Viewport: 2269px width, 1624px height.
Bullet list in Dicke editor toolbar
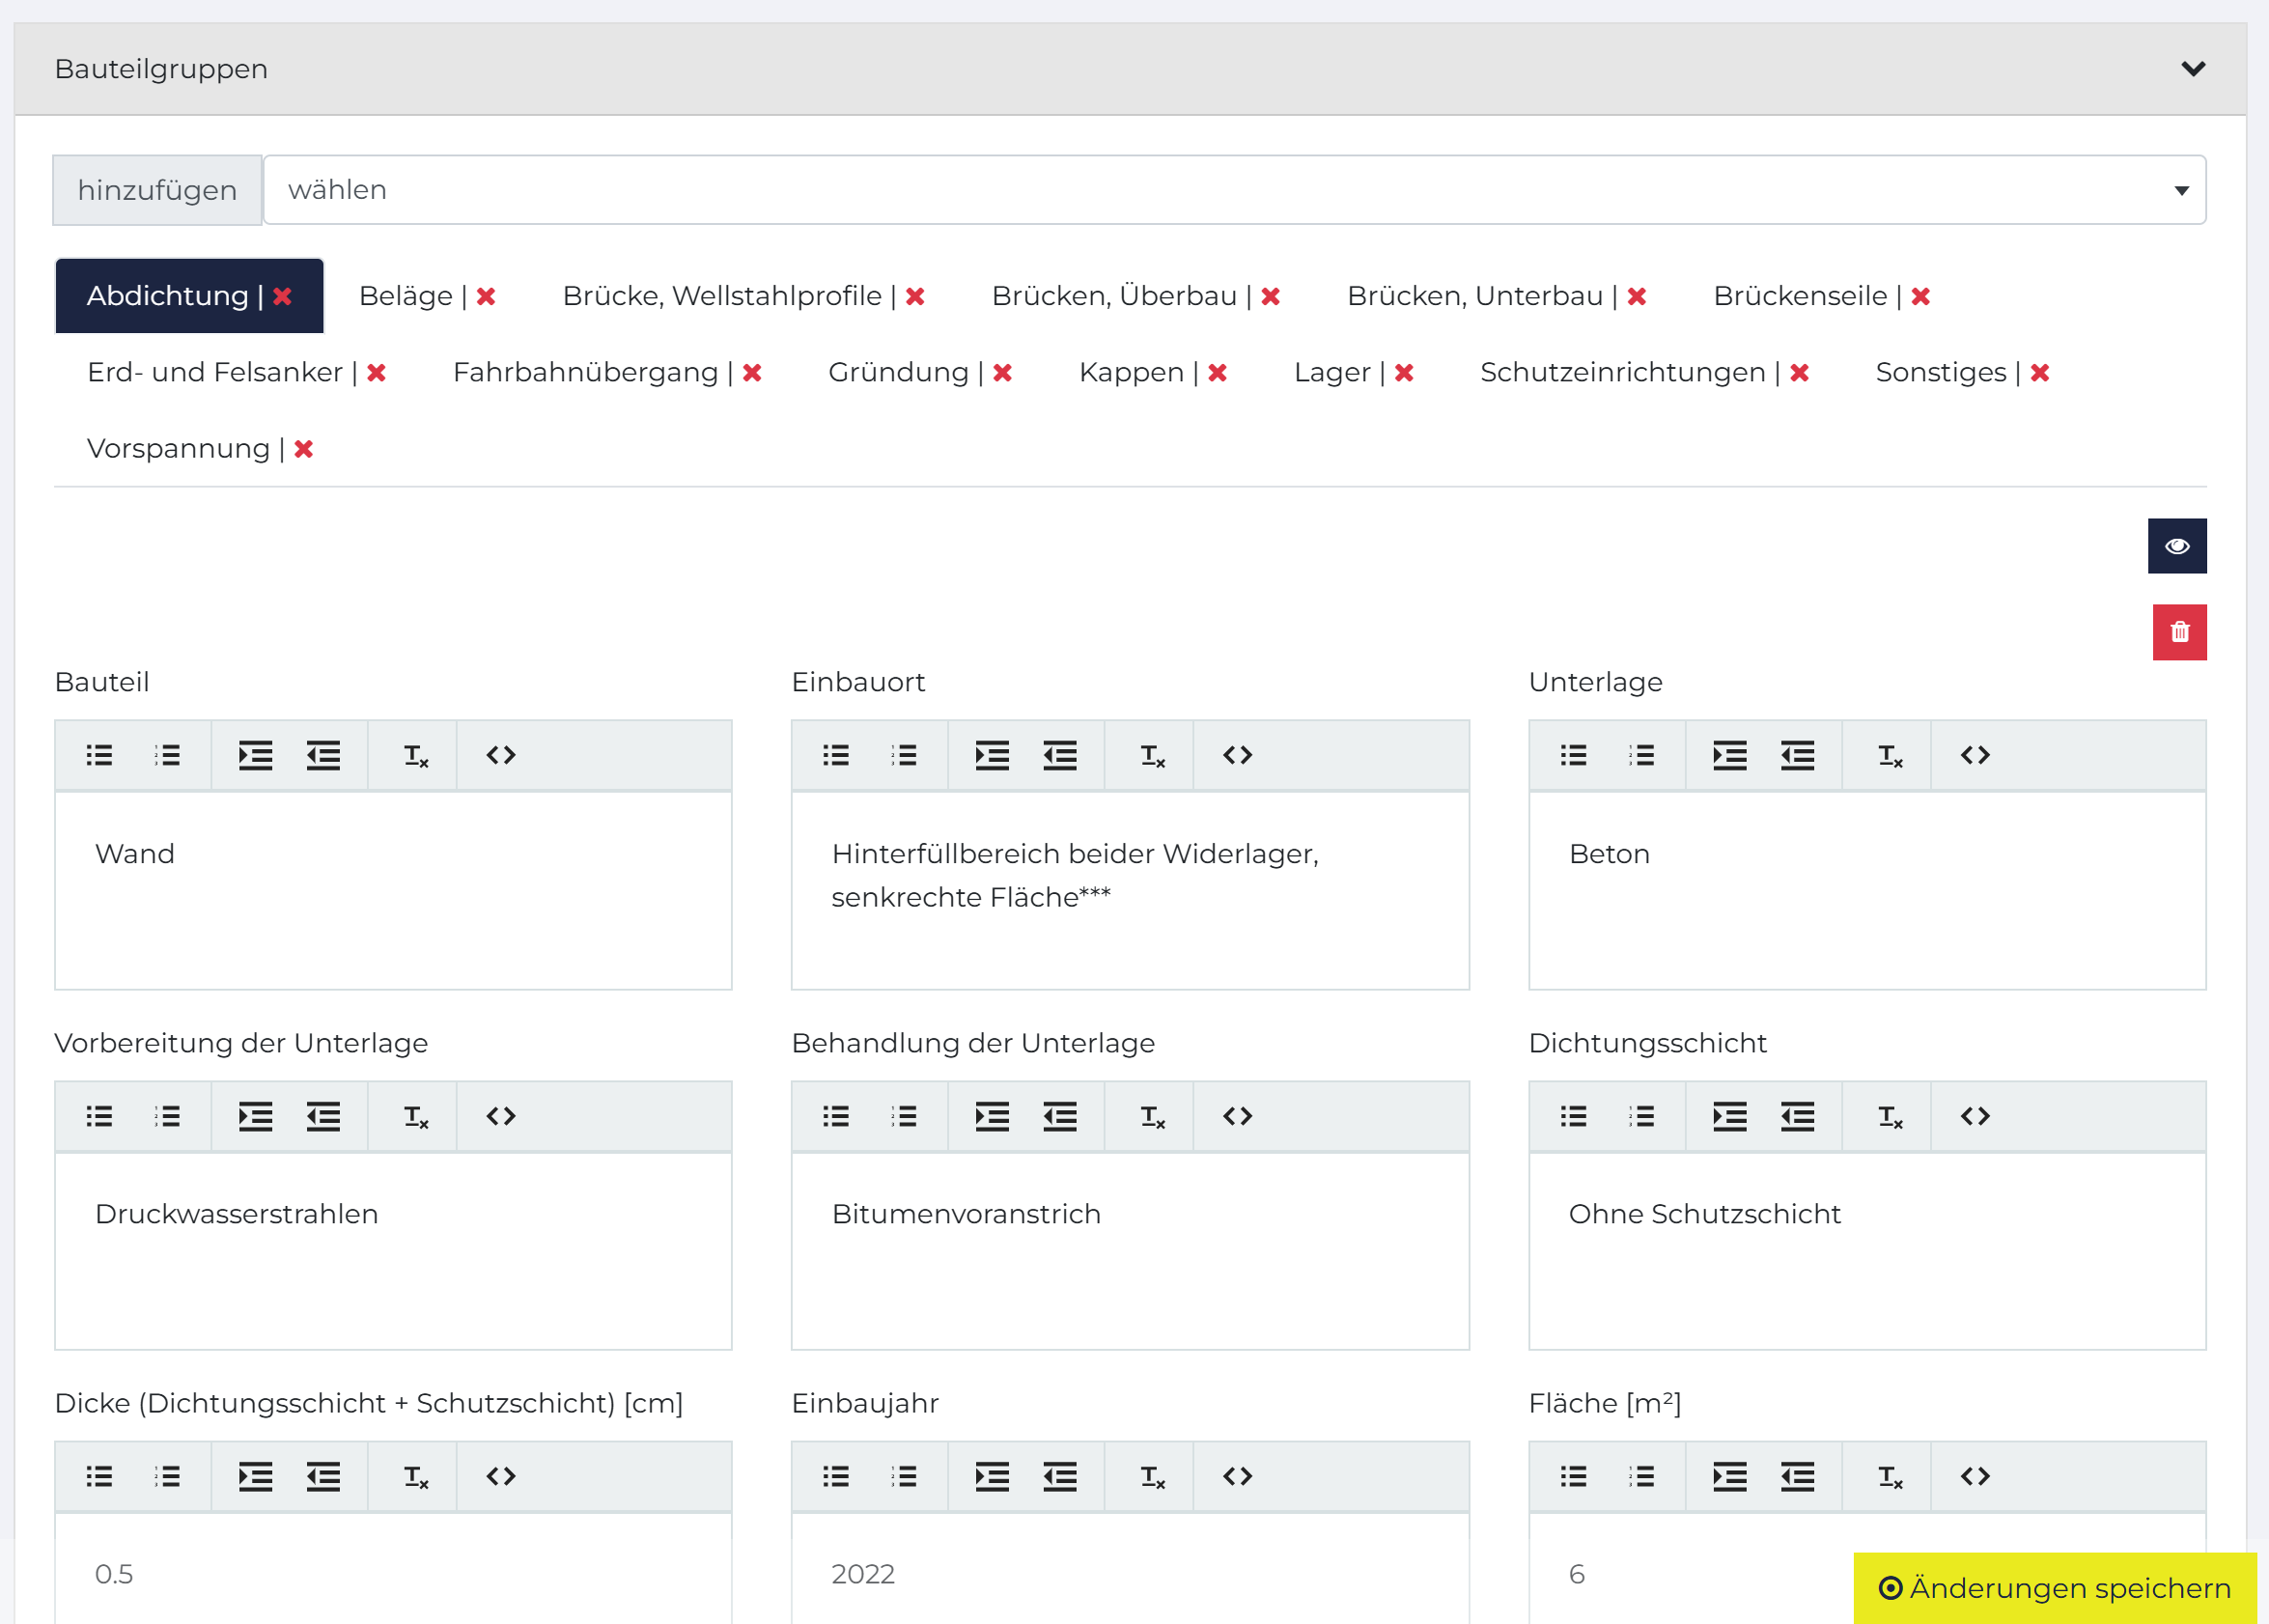(99, 1476)
